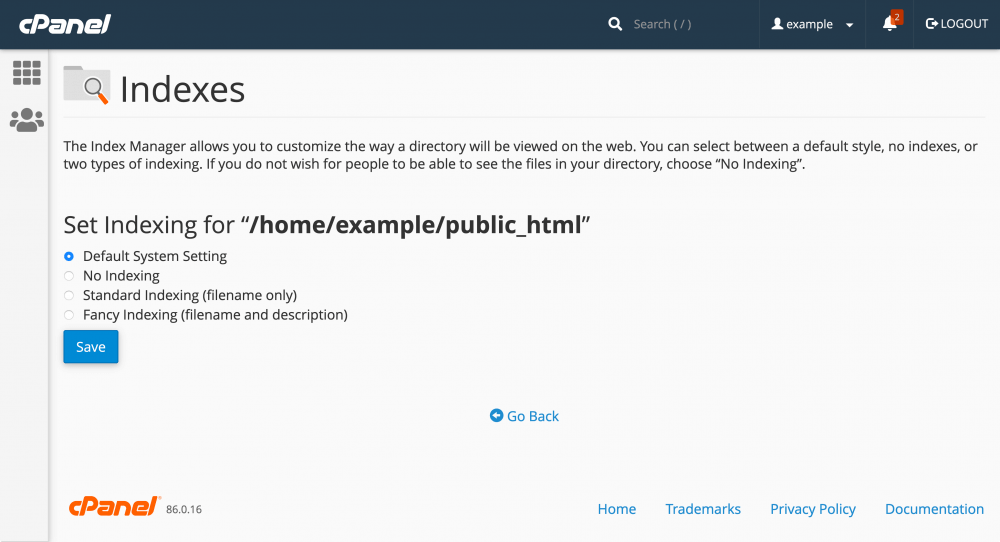Select Default System Setting radio

pyautogui.click(x=69, y=256)
